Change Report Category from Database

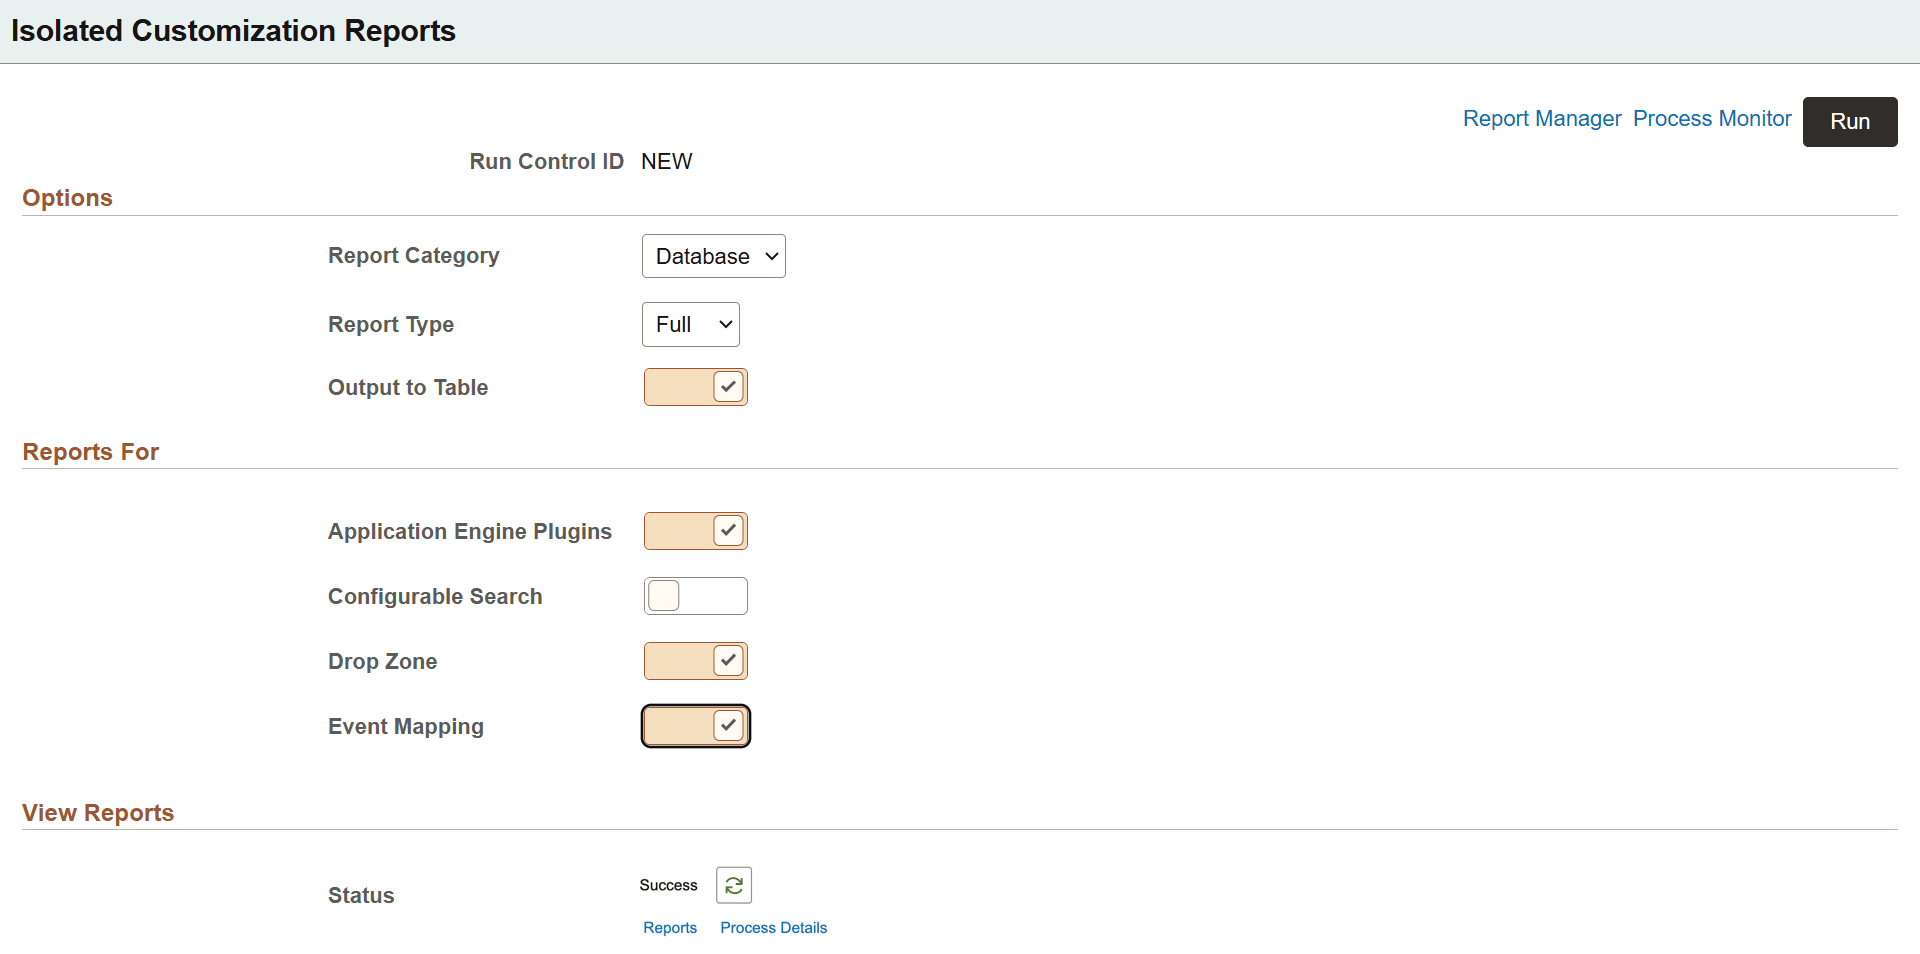pyautogui.click(x=713, y=256)
